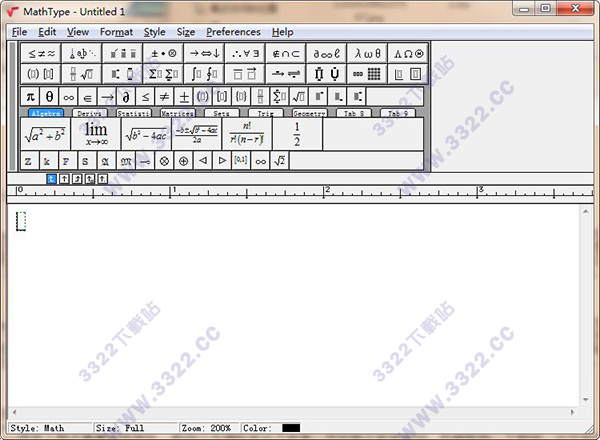Image resolution: width=600 pixels, height=440 pixels.
Task: Insert the square root of 2 expression
Action: (x=280, y=161)
